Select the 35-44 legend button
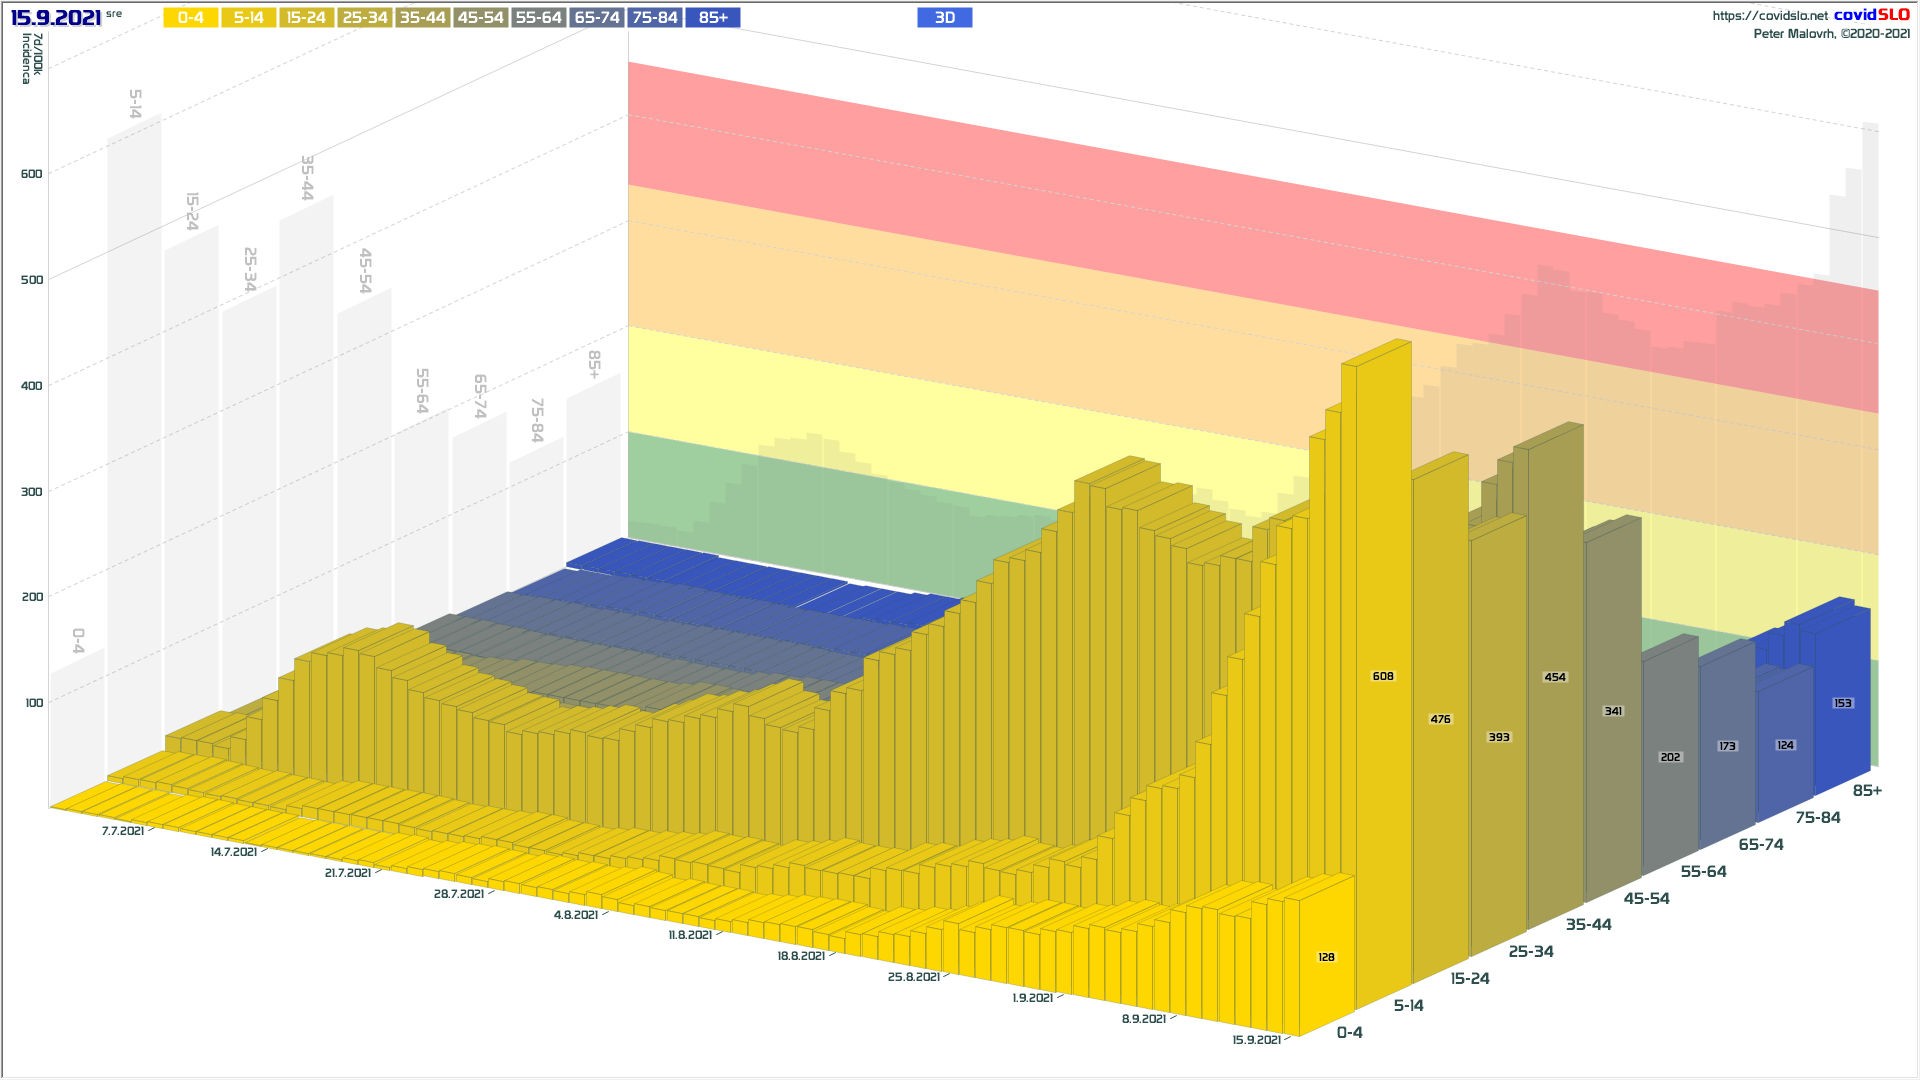The width and height of the screenshot is (1920, 1080). (x=422, y=18)
